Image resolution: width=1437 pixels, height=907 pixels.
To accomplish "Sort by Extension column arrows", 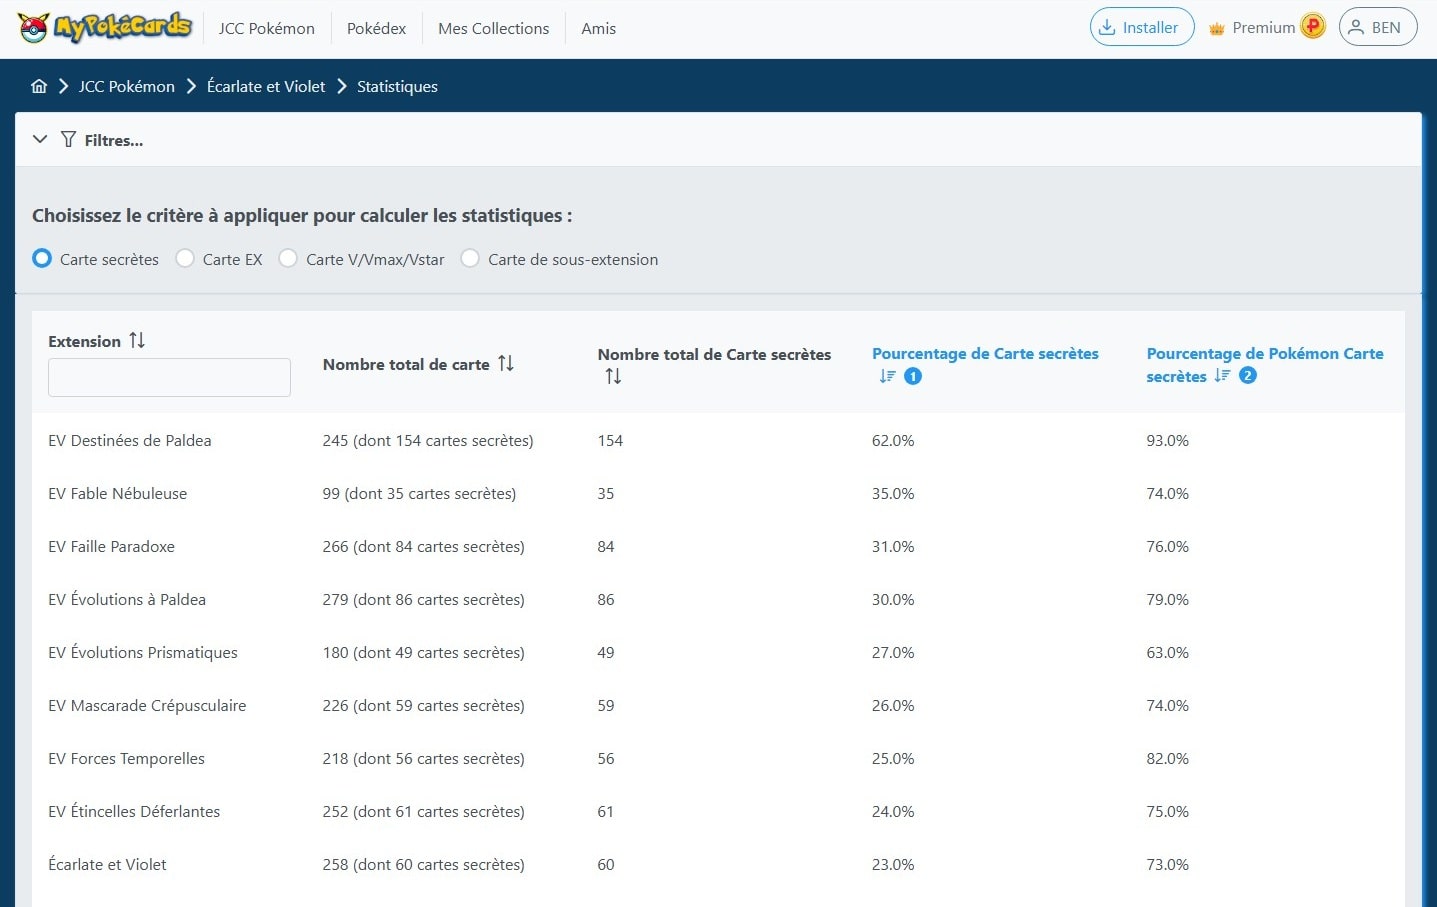I will (137, 341).
